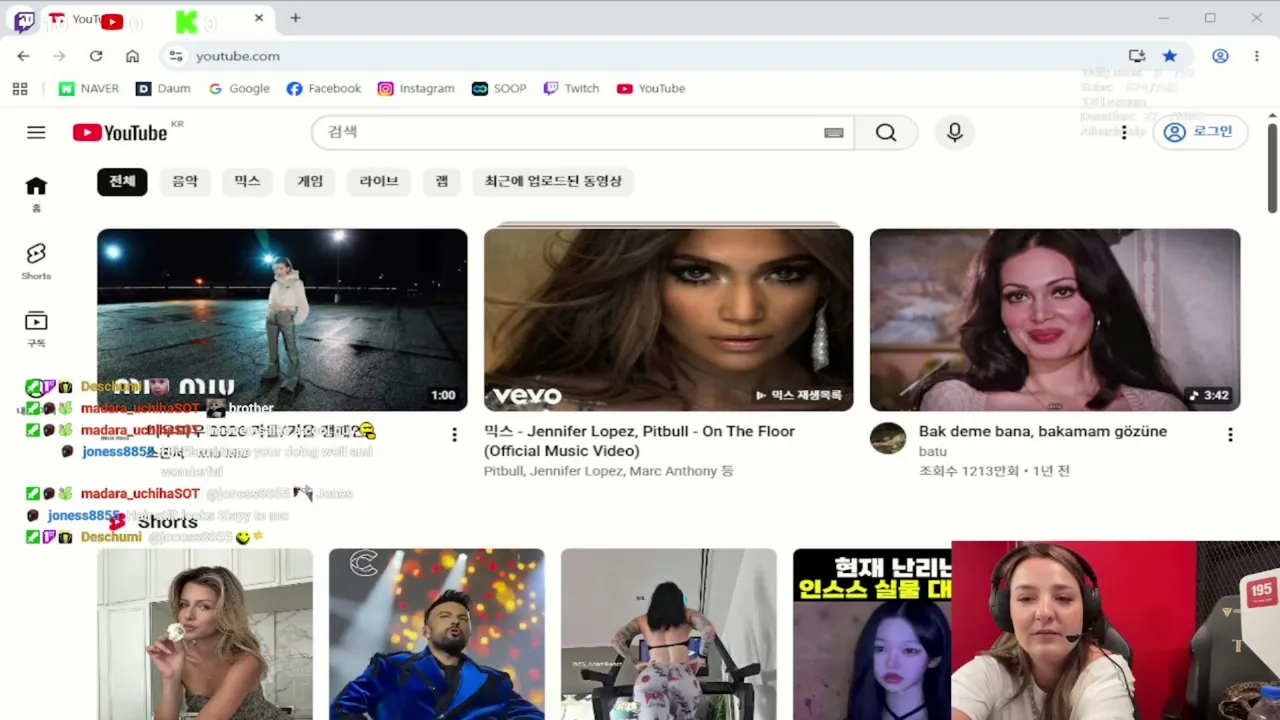1280x720 pixels.
Task: Play the Short with 현재 난리난 caption
Action: 872,634
